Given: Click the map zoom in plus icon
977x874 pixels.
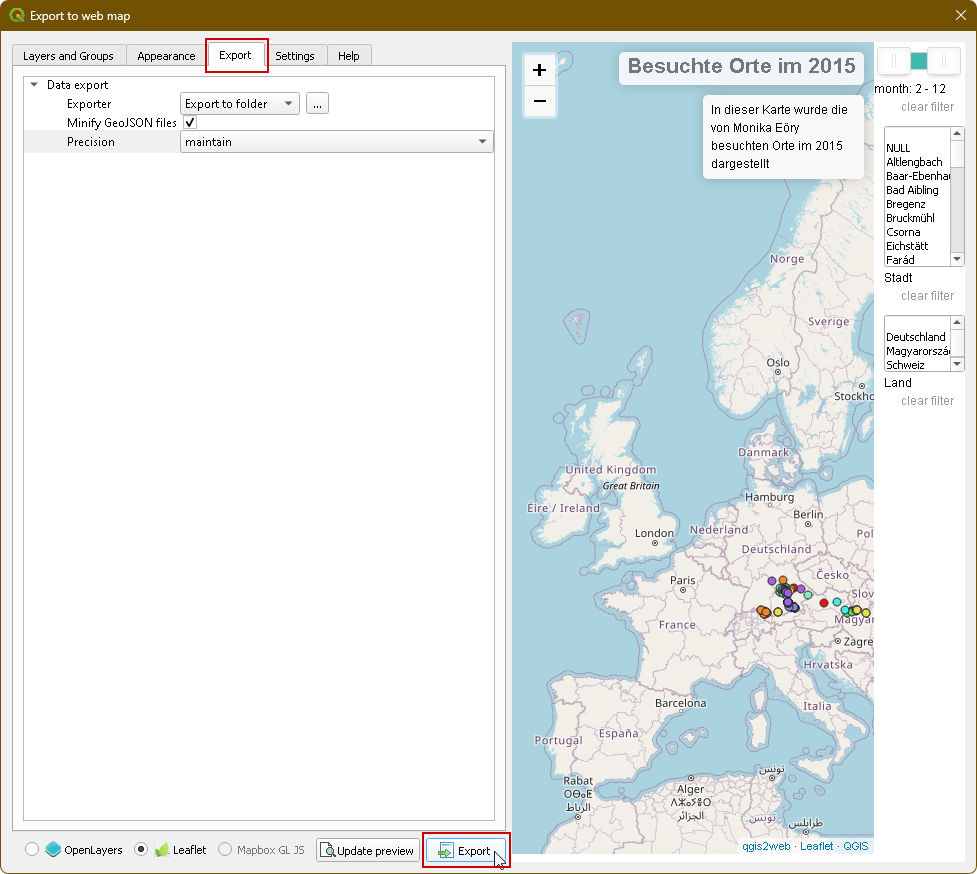Looking at the screenshot, I should [540, 70].
